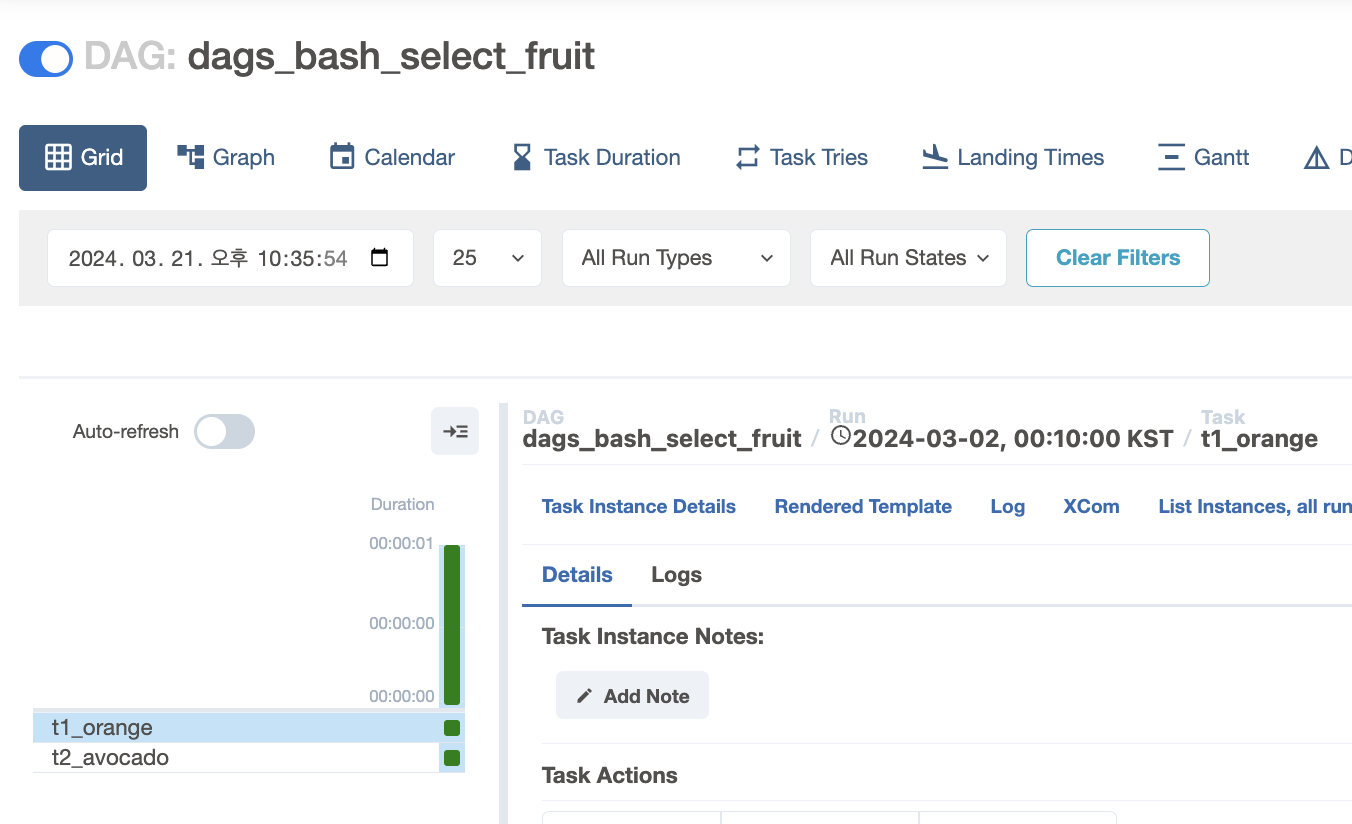Open the run count dropdown showing 25
The image size is (1352, 824).
(487, 258)
